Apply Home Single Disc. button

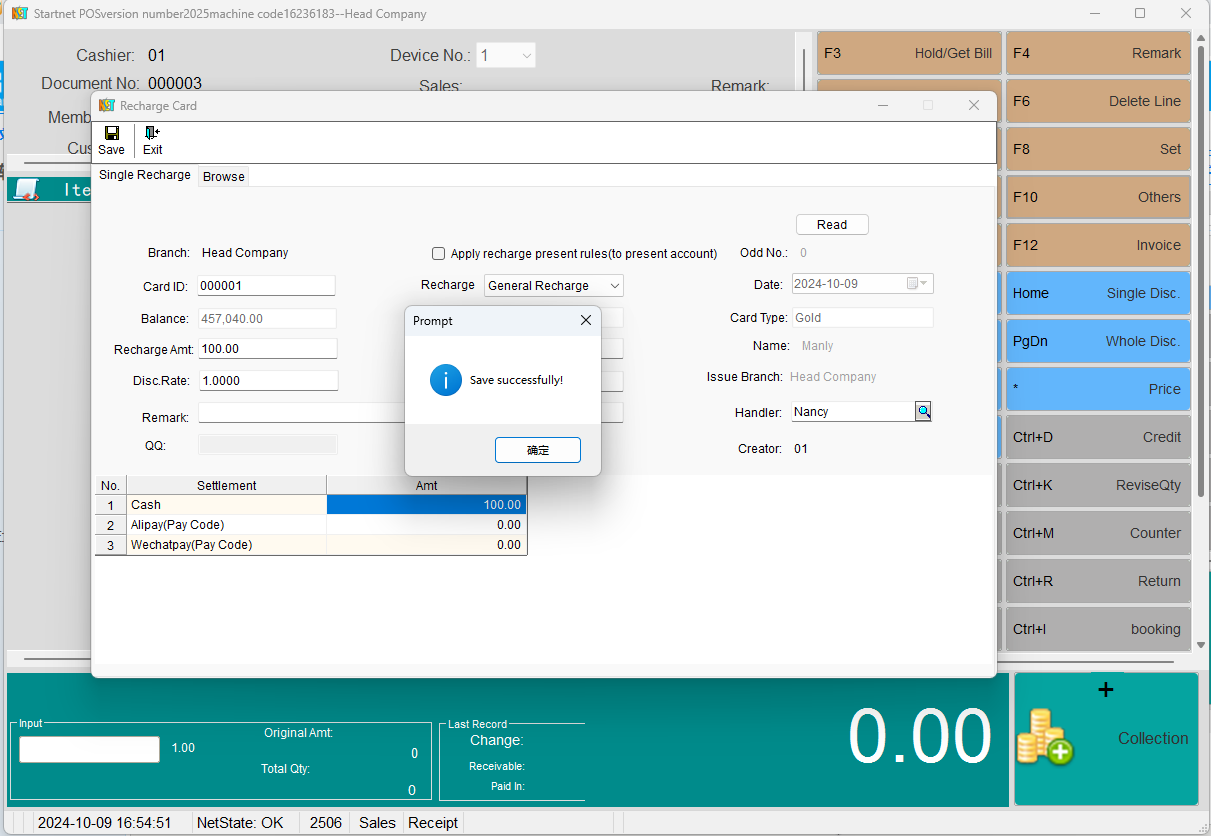[1098, 293]
